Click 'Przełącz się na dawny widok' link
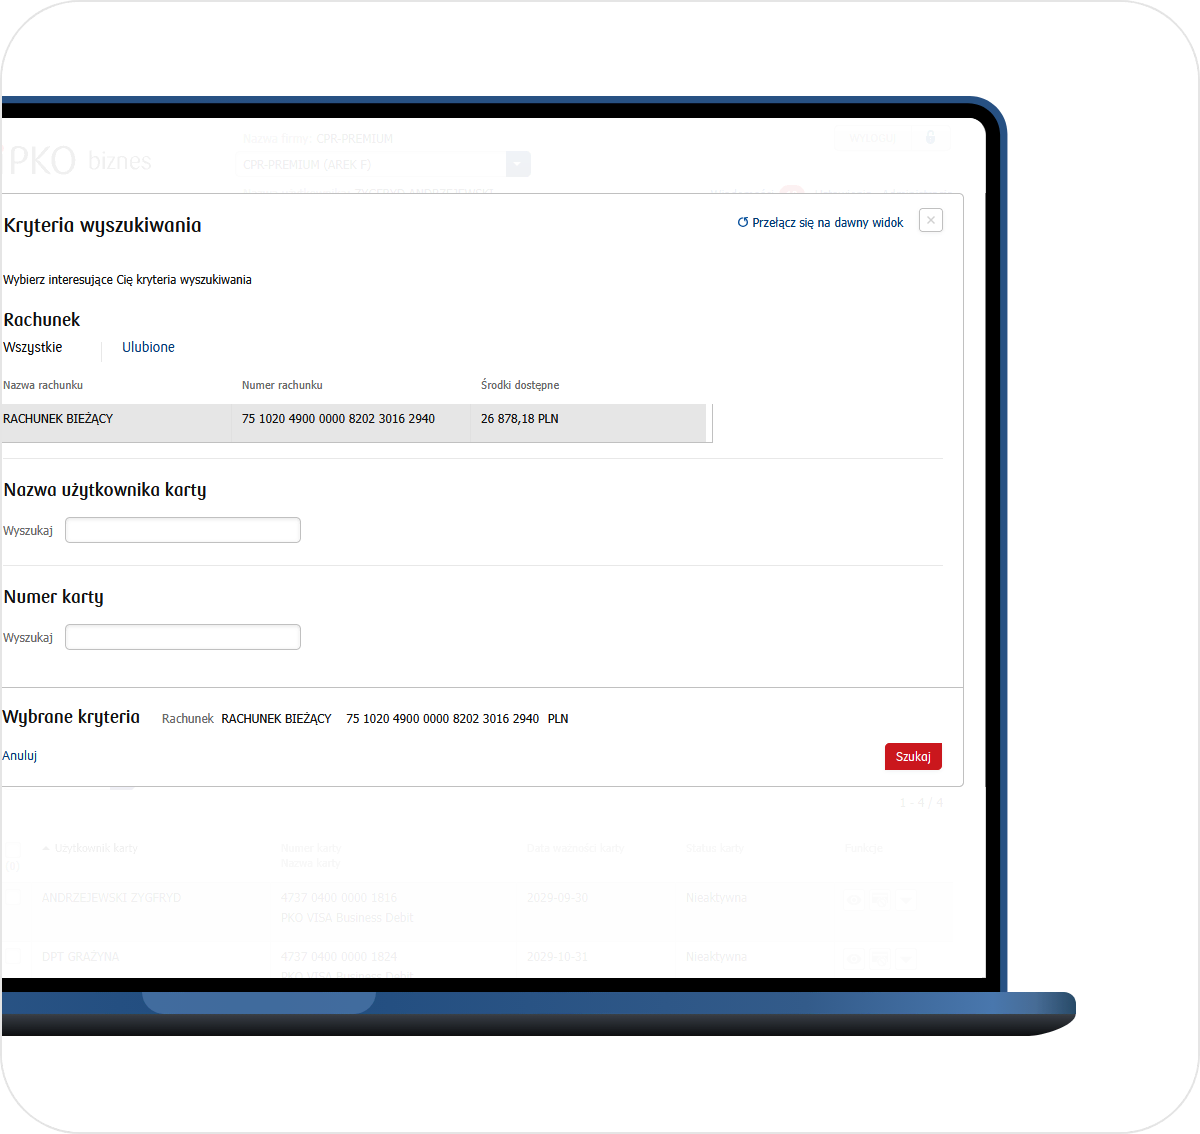 [820, 223]
